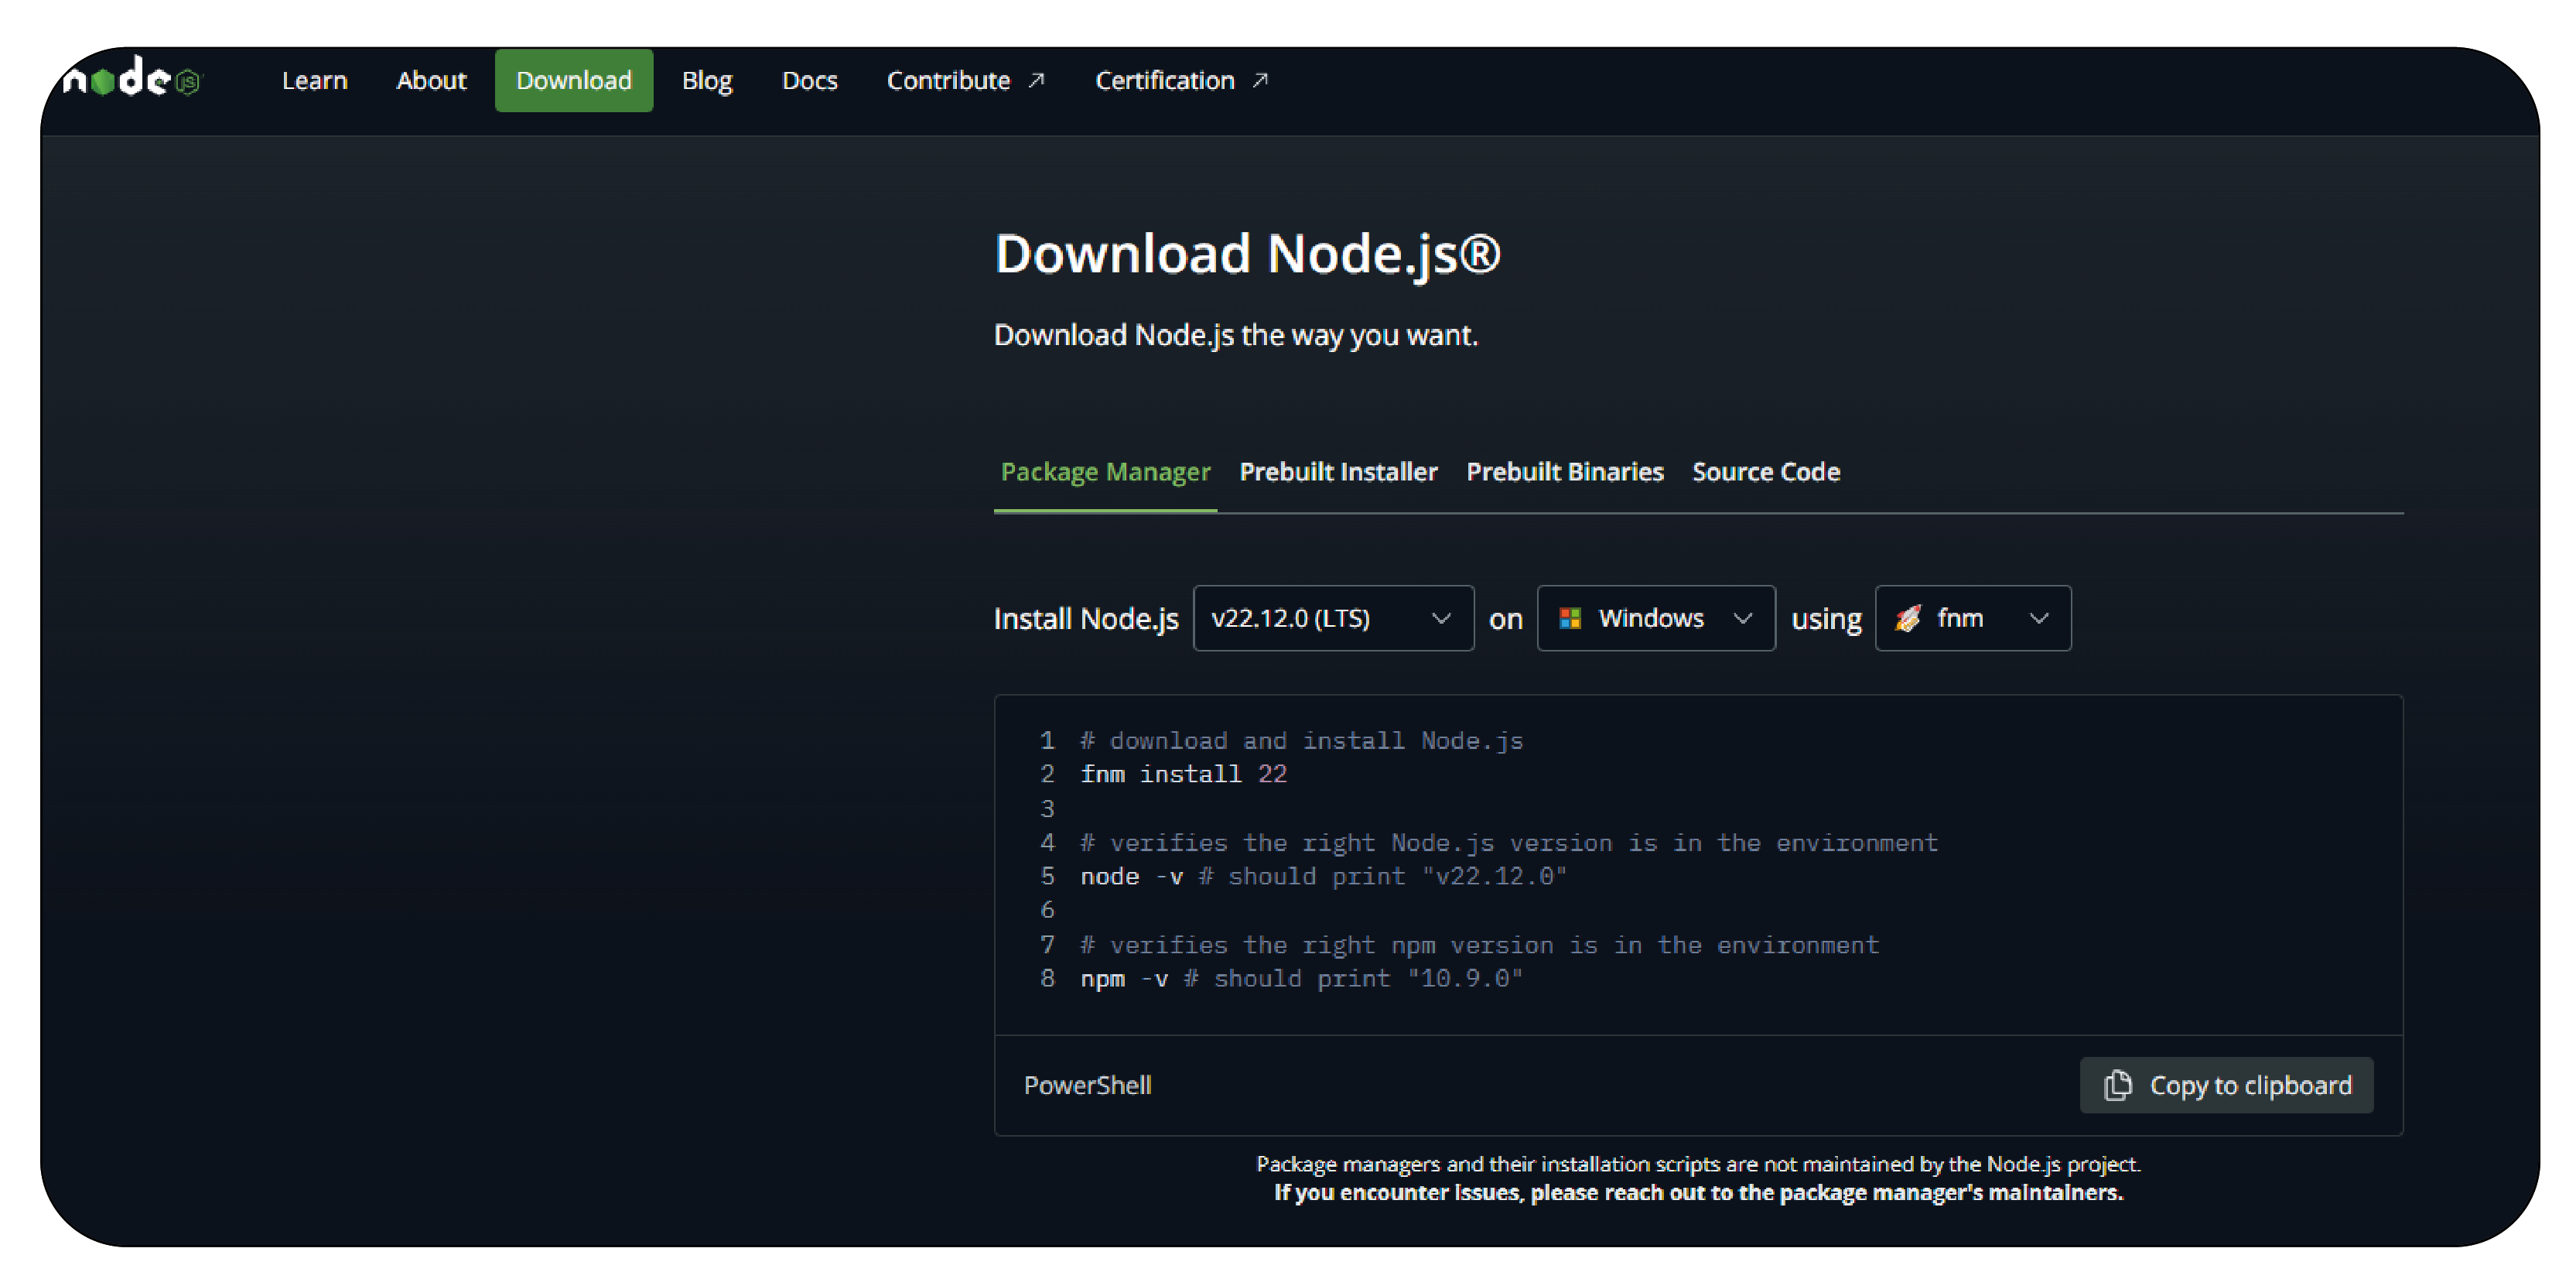Select the Package Manager tab
The image size is (2576, 1279).
1105,472
